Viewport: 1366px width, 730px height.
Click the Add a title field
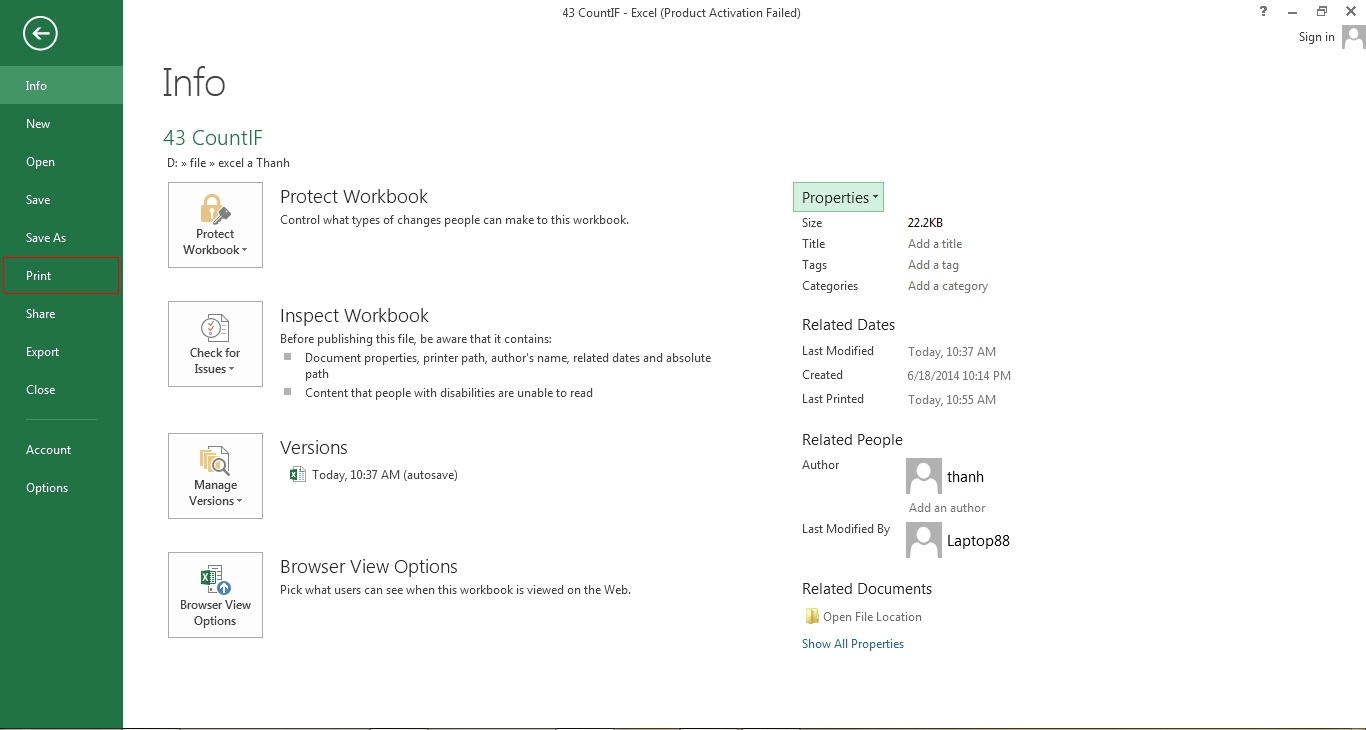[x=935, y=244]
